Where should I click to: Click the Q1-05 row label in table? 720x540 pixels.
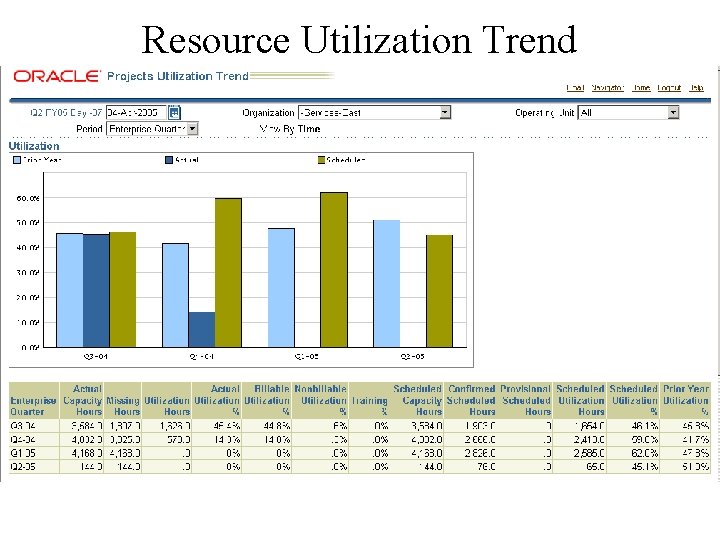(x=22, y=453)
